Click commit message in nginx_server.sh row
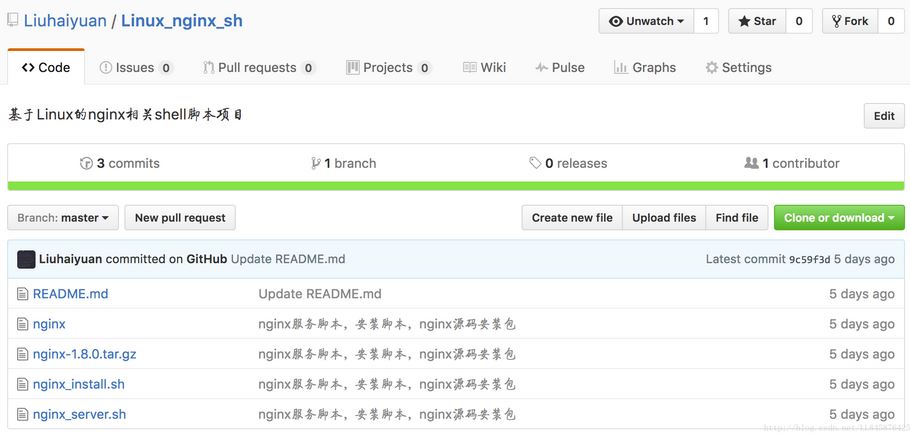Screen dimensions: 910x436 [x=387, y=415]
